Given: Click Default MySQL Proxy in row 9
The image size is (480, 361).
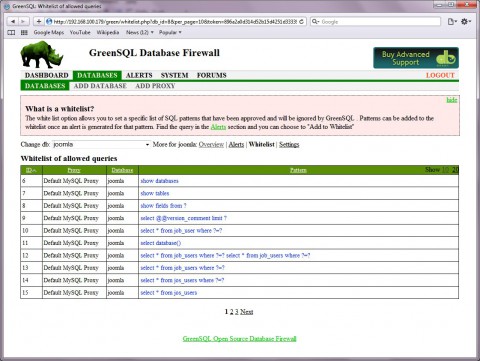Looking at the screenshot, I should 71,218.
